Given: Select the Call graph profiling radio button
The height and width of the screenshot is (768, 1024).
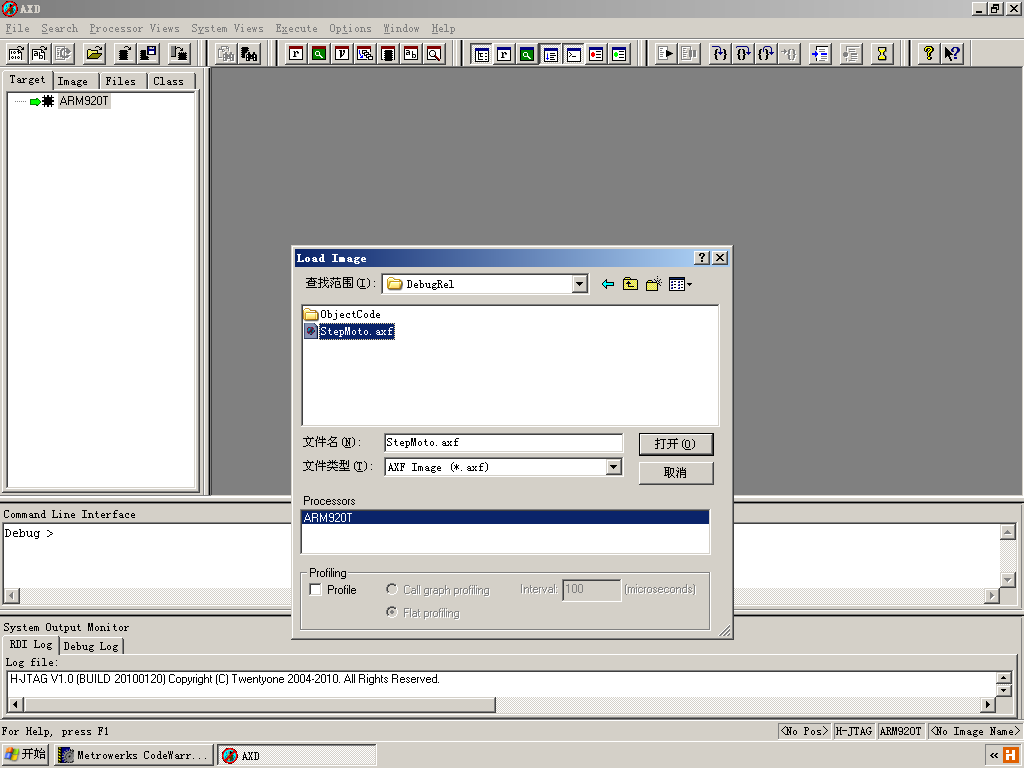Looking at the screenshot, I should [392, 589].
